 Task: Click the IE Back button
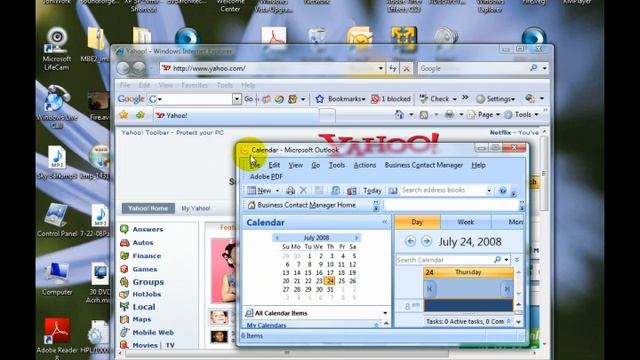123,68
